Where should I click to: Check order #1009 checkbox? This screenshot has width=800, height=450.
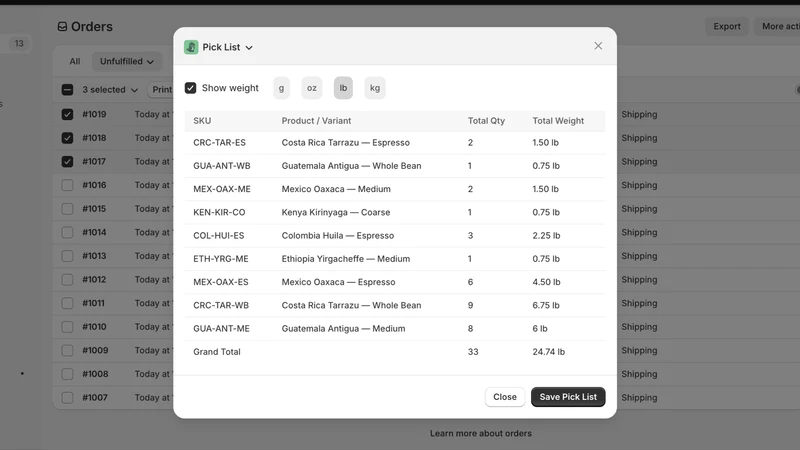67,351
